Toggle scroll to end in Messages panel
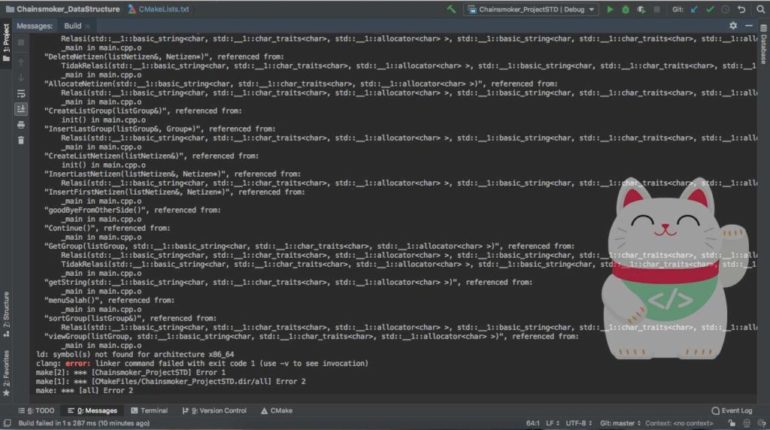This screenshot has width=770, height=430. tap(21, 108)
